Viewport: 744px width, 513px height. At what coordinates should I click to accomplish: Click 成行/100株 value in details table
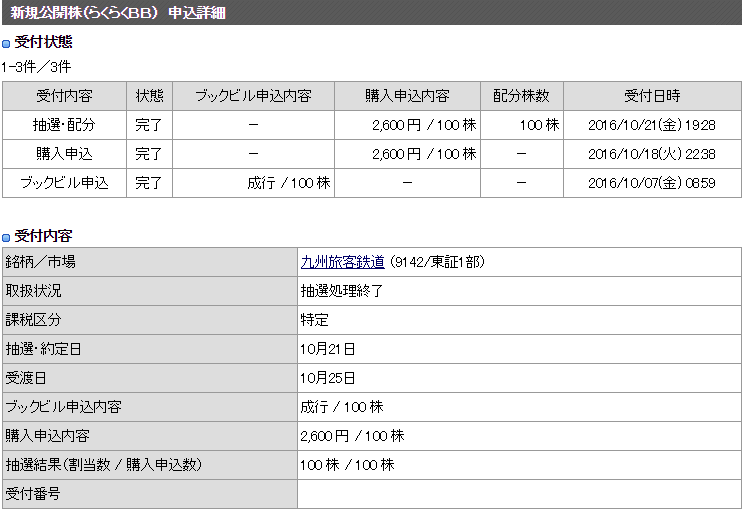tap(342, 407)
